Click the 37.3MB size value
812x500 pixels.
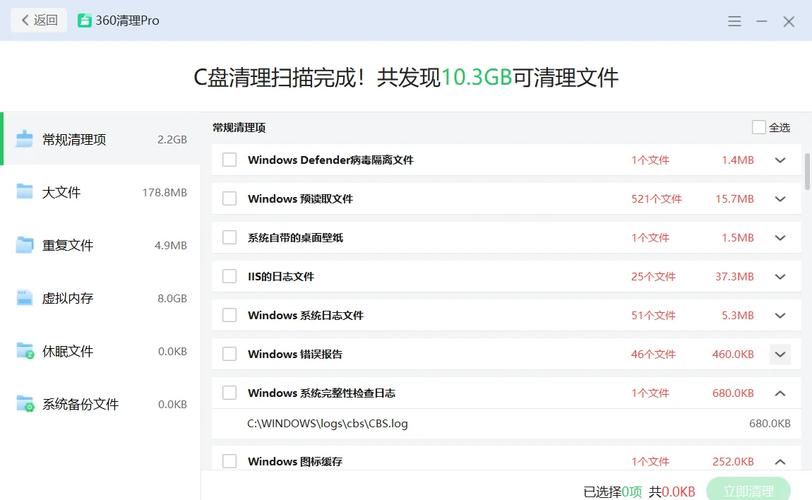pos(734,276)
